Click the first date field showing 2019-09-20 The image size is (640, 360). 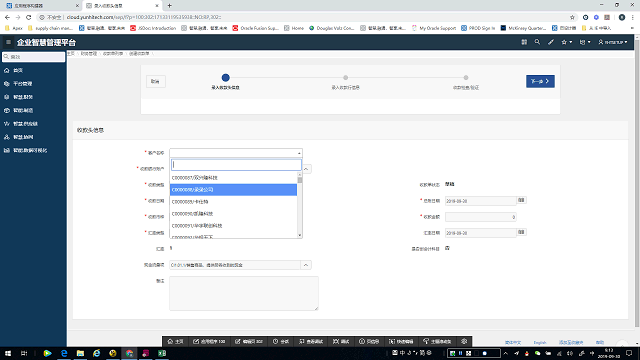click(x=480, y=201)
